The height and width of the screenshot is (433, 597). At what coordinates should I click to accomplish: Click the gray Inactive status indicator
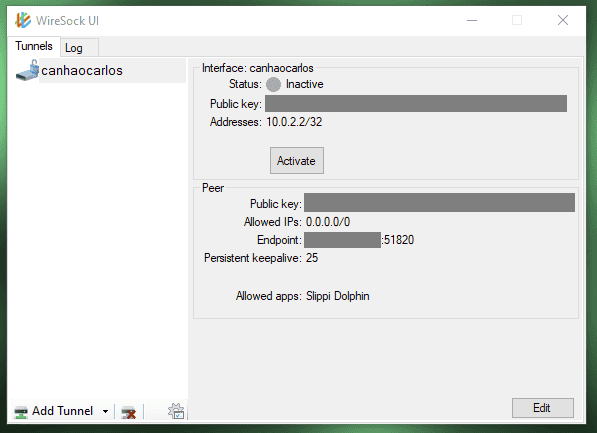click(273, 84)
